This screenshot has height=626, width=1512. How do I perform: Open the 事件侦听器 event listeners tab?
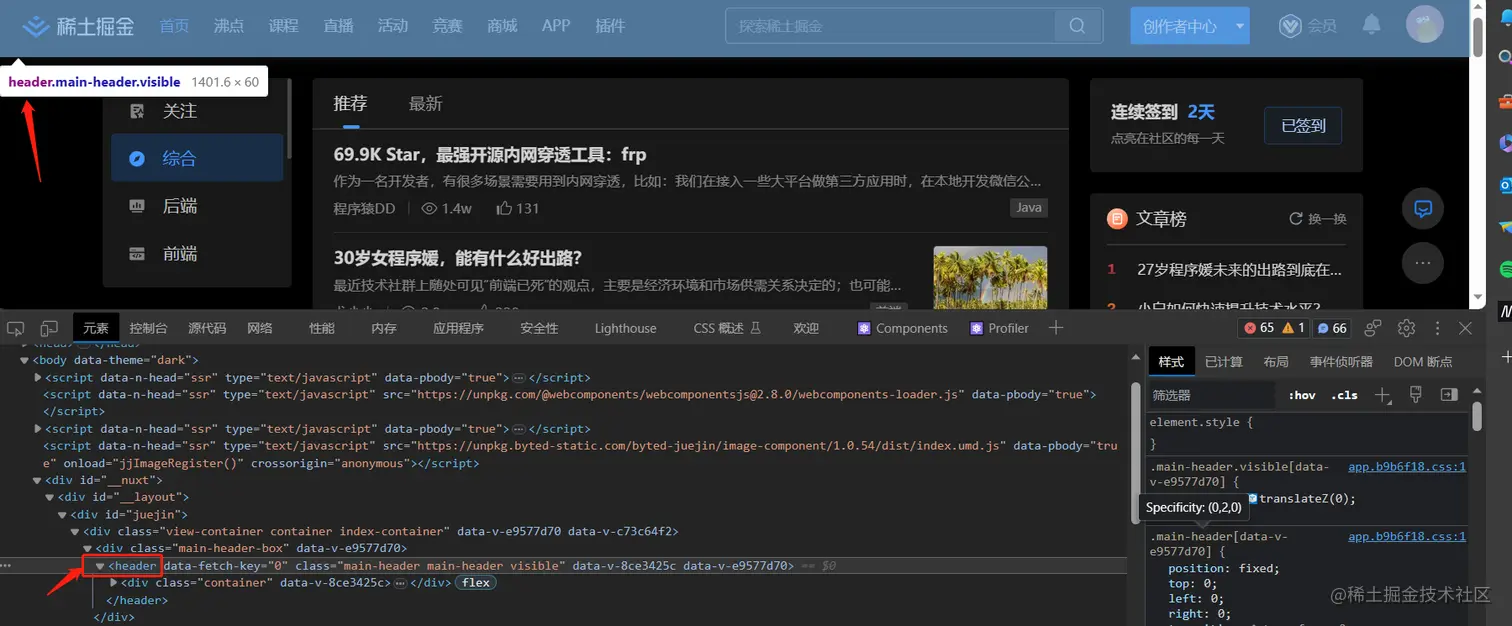pyautogui.click(x=1341, y=362)
